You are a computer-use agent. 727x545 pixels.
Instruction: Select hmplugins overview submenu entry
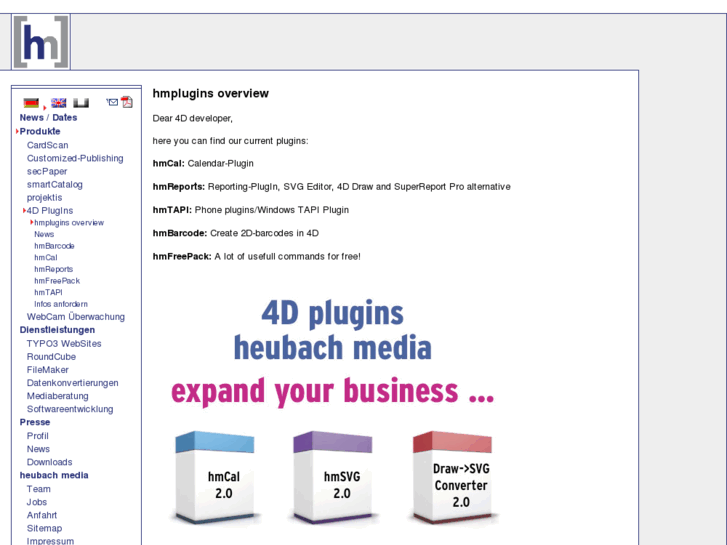point(69,223)
